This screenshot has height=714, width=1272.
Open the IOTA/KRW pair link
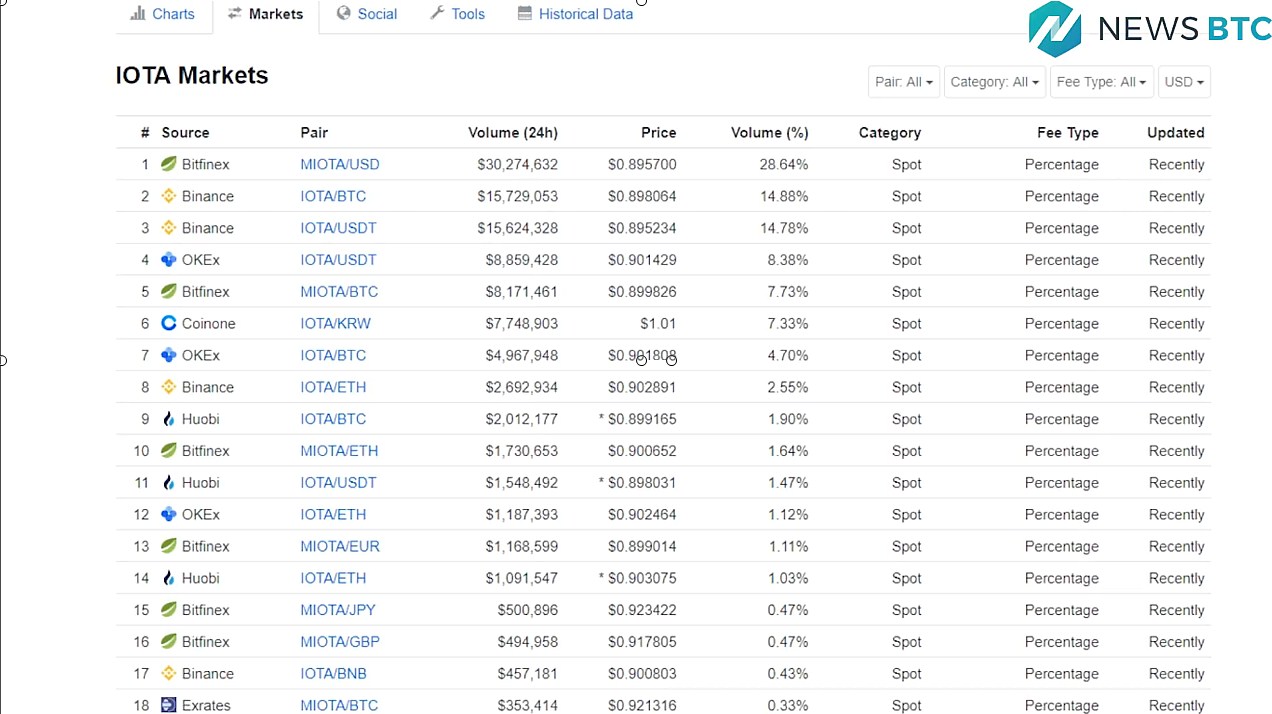tap(335, 323)
